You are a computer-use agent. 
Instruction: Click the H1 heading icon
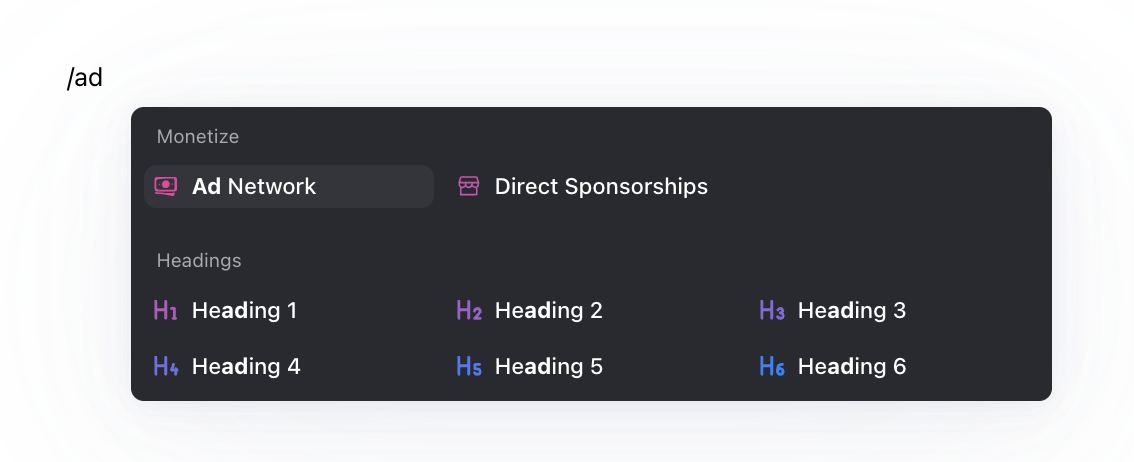[x=166, y=311]
